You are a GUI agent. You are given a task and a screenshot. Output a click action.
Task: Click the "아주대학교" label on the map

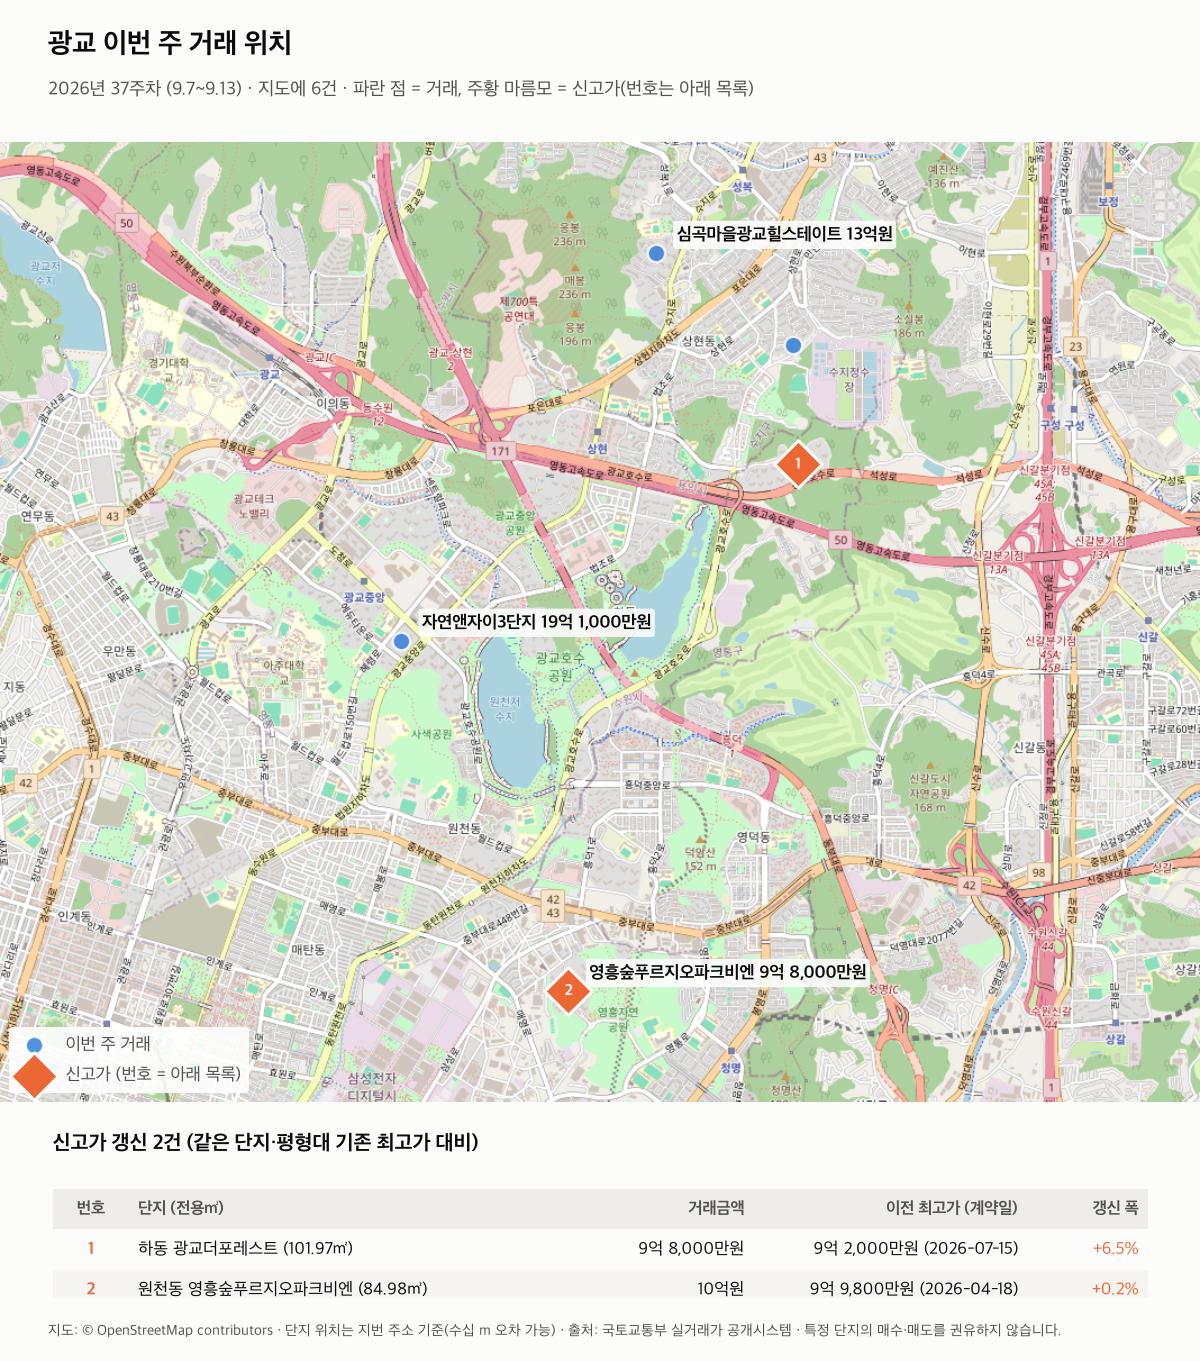(x=283, y=672)
